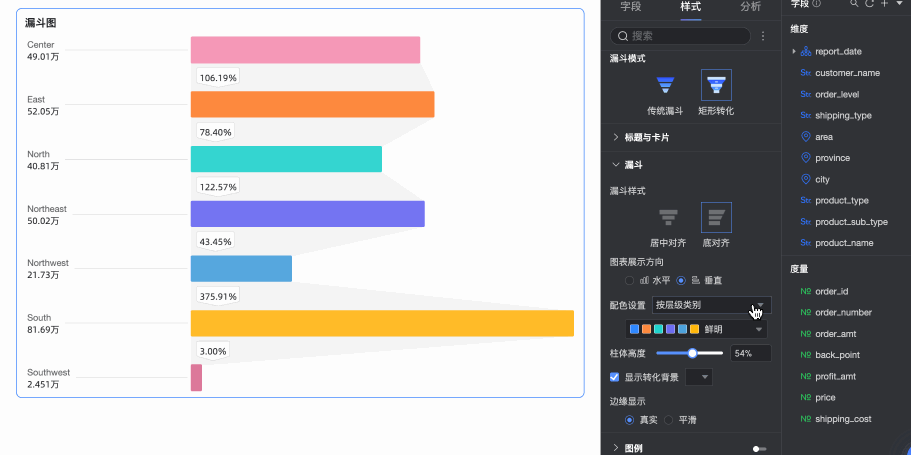The height and width of the screenshot is (455, 911).
Task: Select the 矩形转化 funnel mode icon
Action: click(x=716, y=85)
